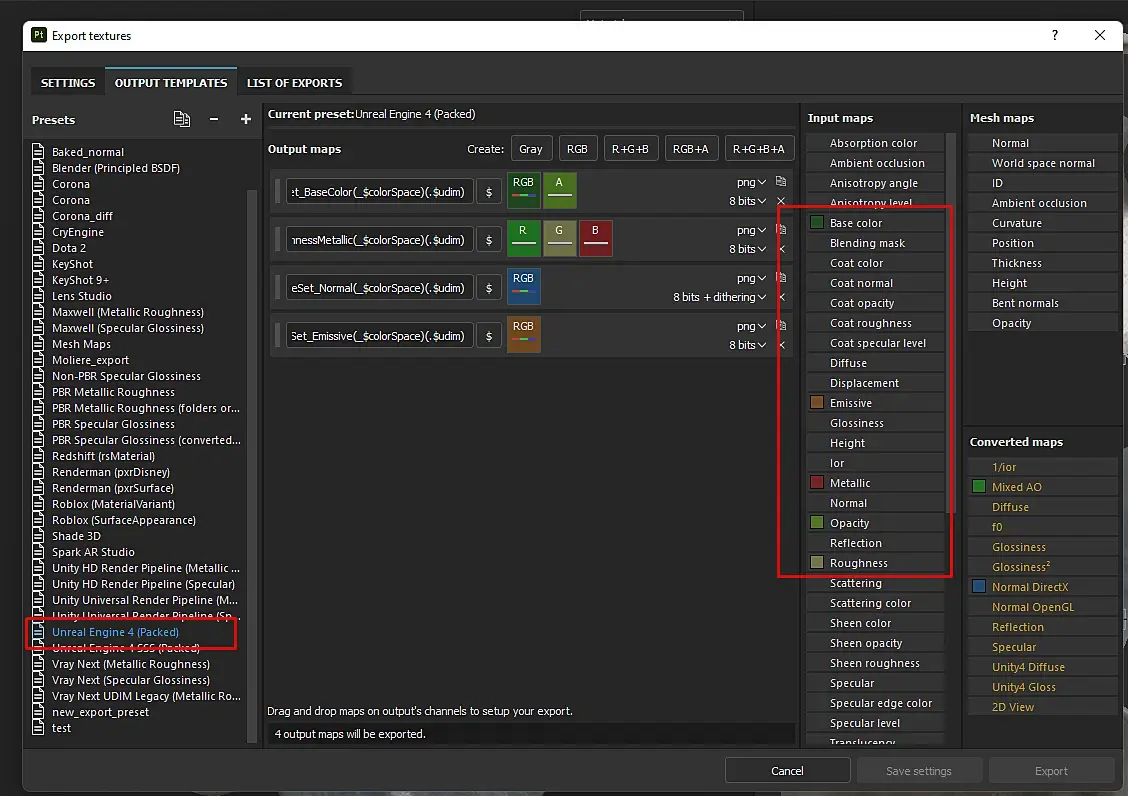Open the 8 bits + dithering dropdown
This screenshot has width=1128, height=796.
coord(719,297)
